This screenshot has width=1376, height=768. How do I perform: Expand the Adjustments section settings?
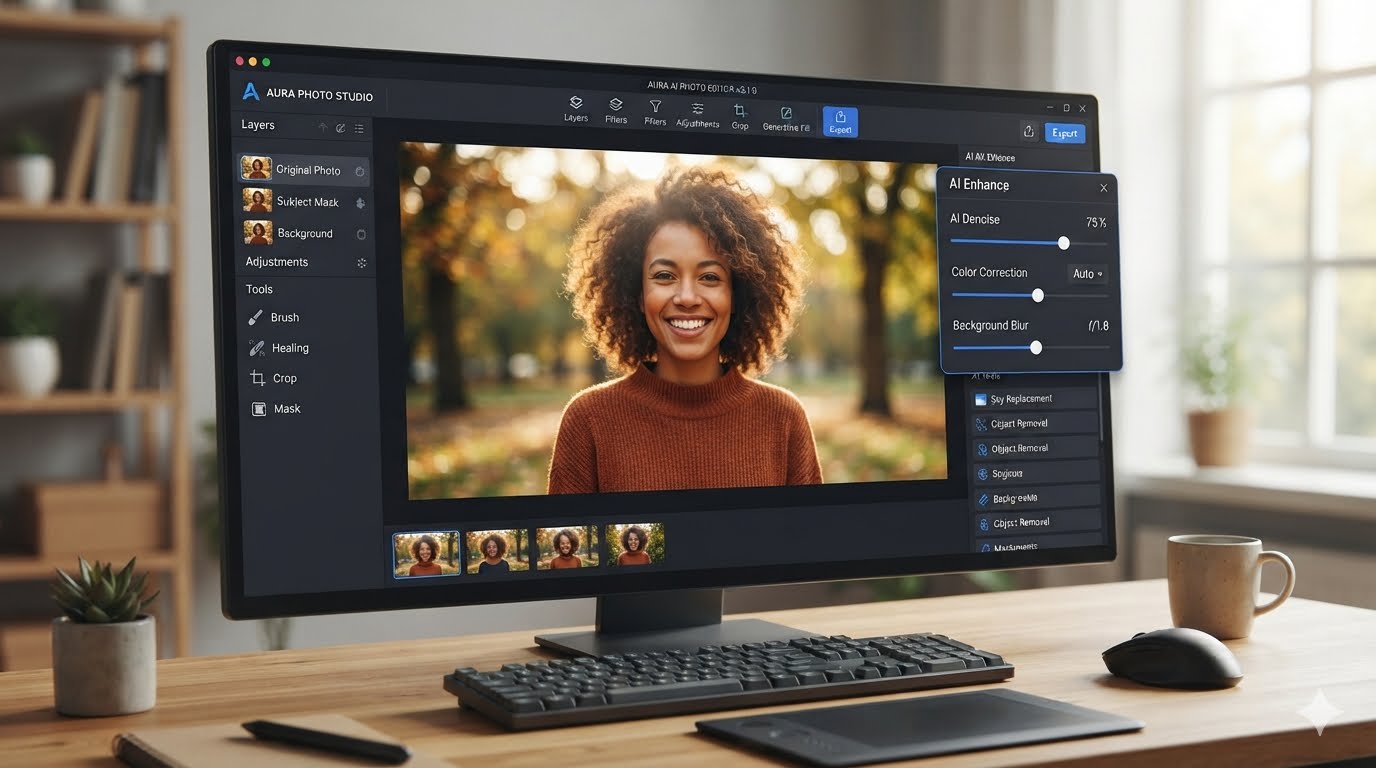362,263
